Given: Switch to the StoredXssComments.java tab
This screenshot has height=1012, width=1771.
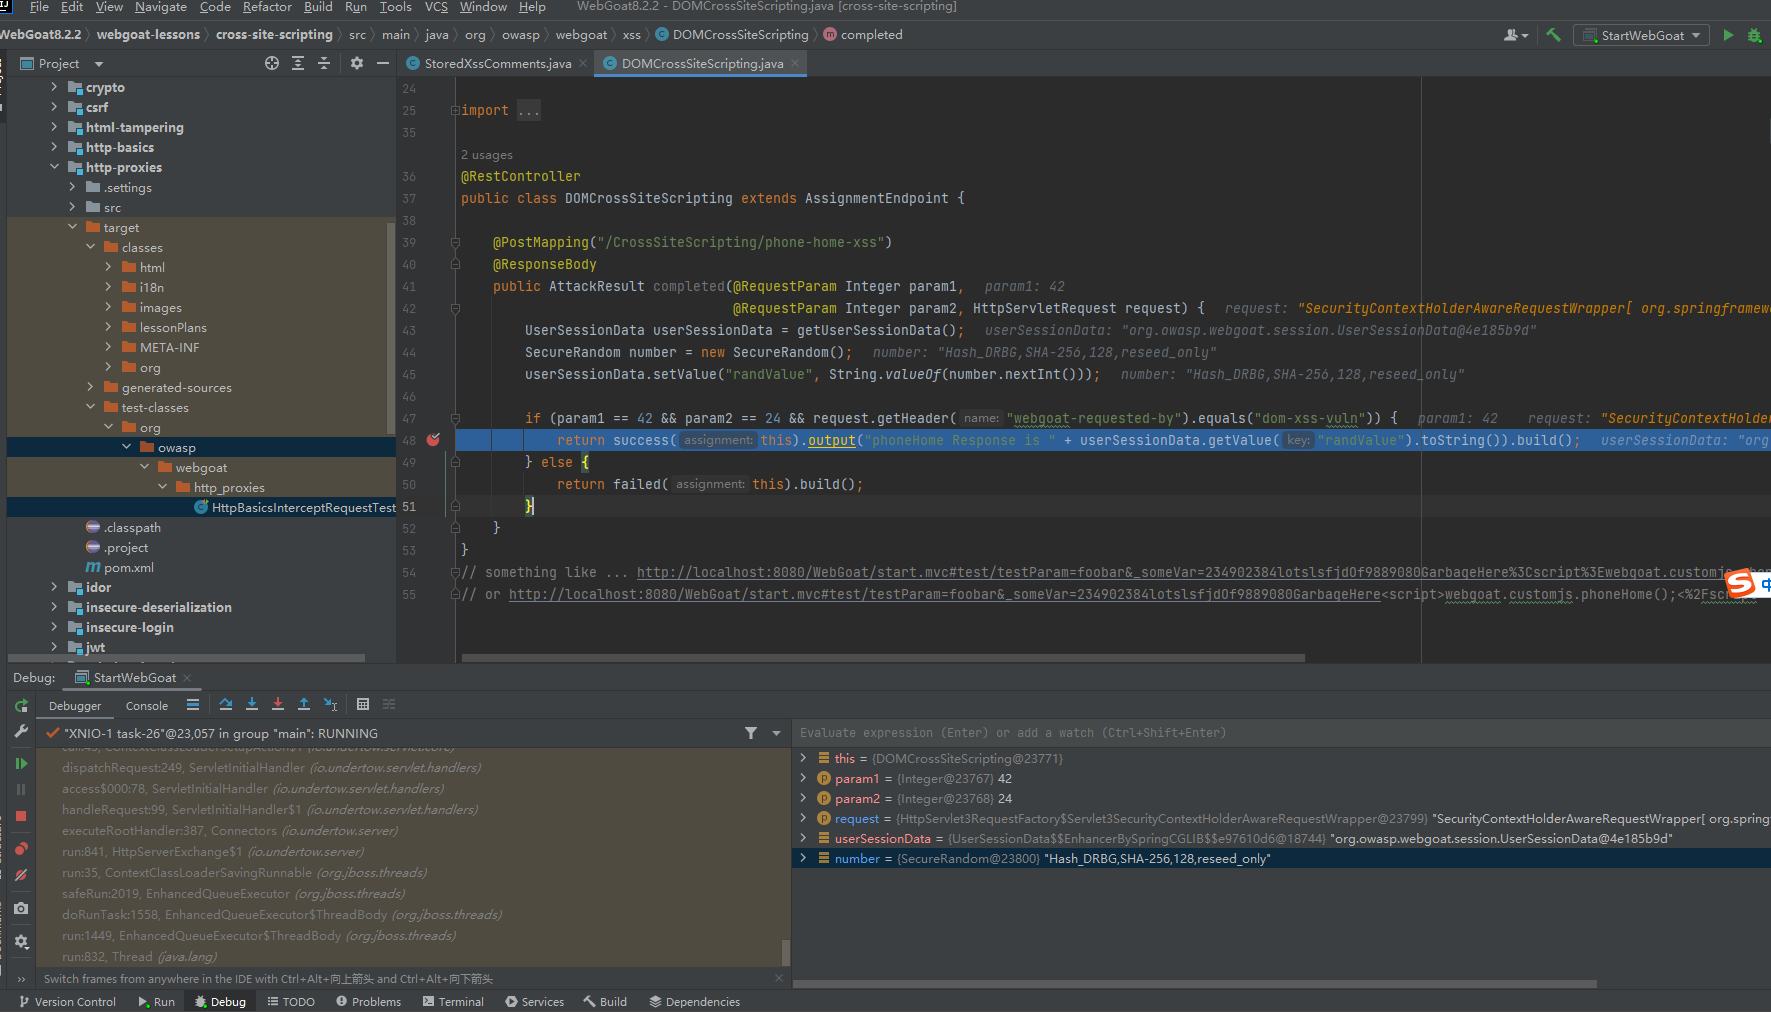Looking at the screenshot, I should click(x=497, y=63).
